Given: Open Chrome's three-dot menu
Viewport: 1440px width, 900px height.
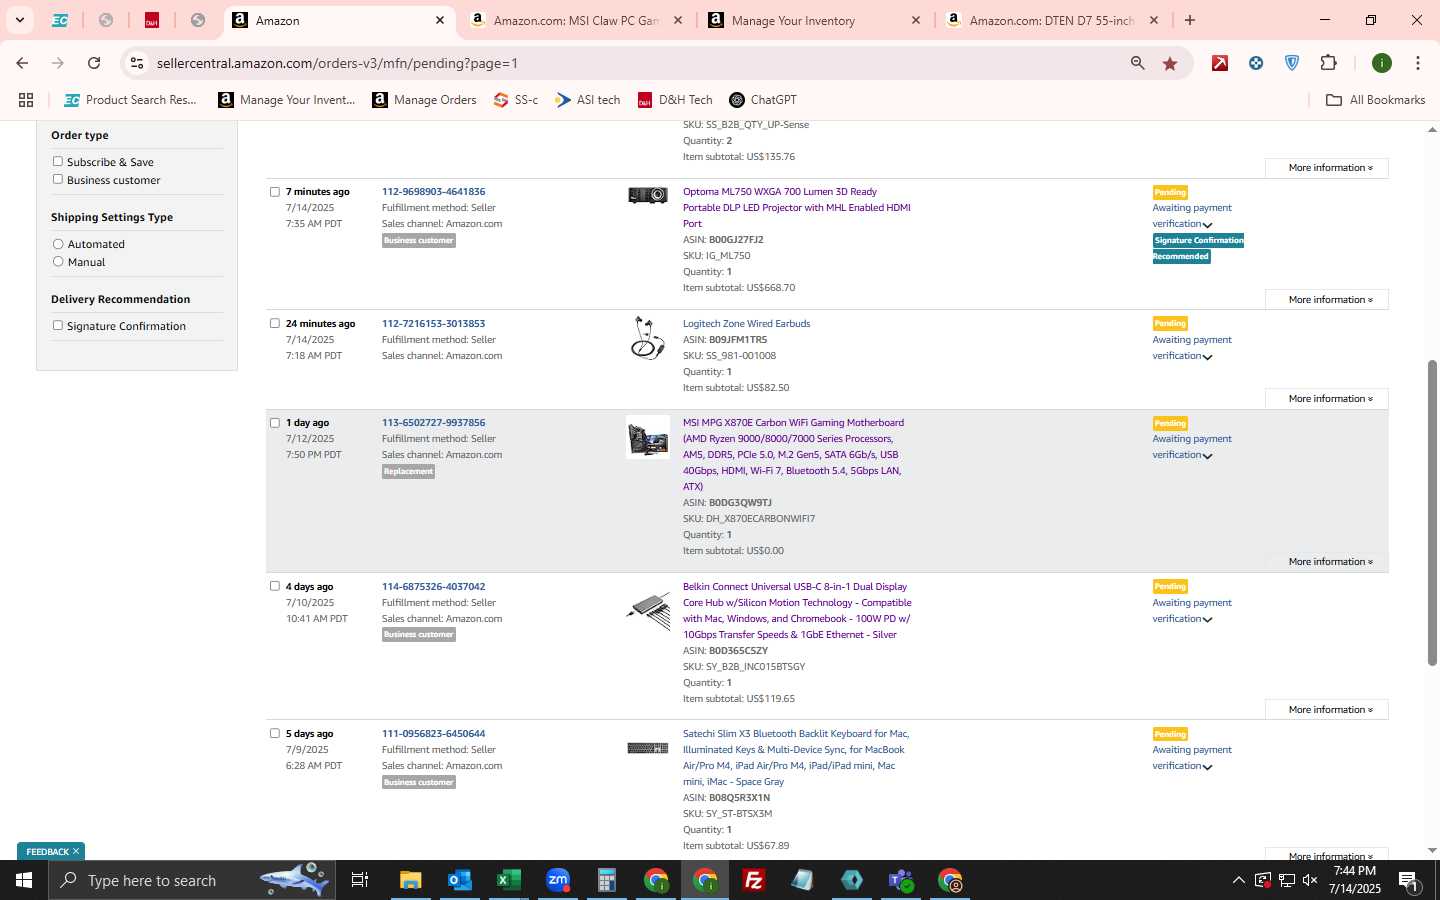Looking at the screenshot, I should coord(1417,63).
